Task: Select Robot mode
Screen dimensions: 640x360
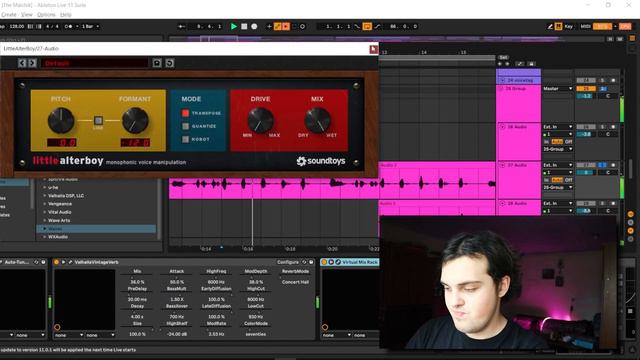Action: pyautogui.click(x=185, y=139)
